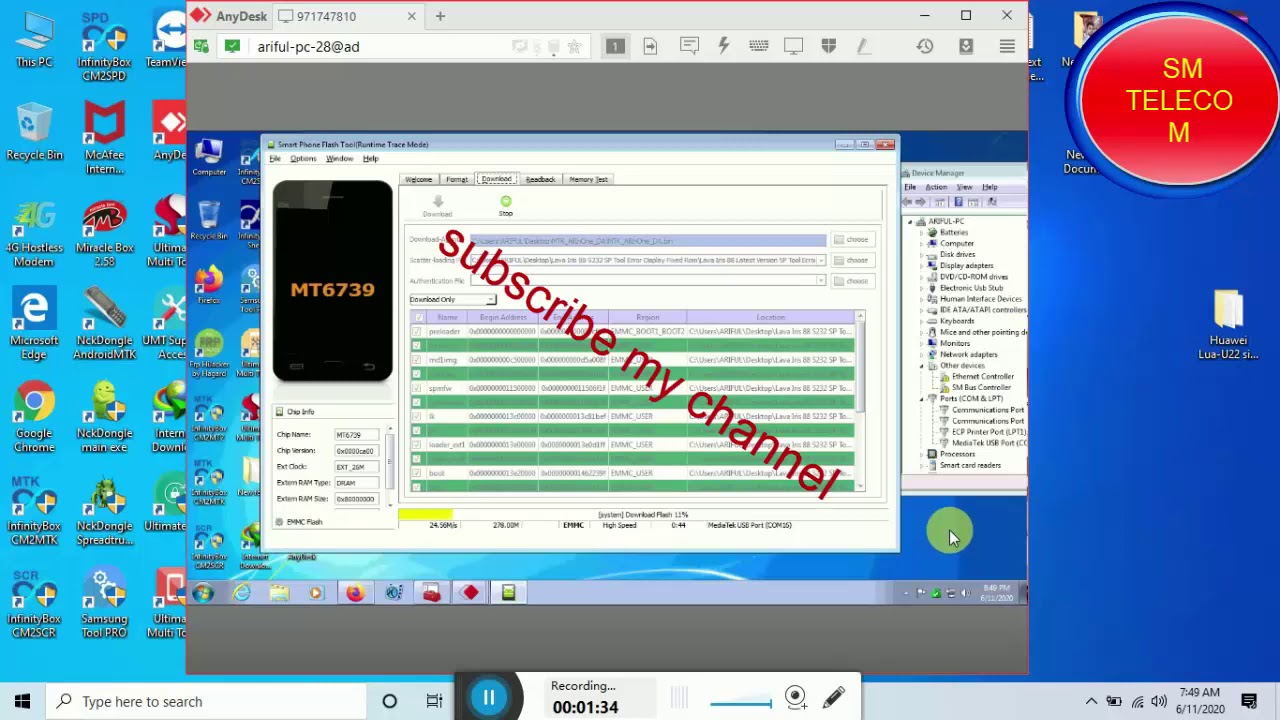Pause the screen recording
The height and width of the screenshot is (720, 1280).
(x=489, y=697)
